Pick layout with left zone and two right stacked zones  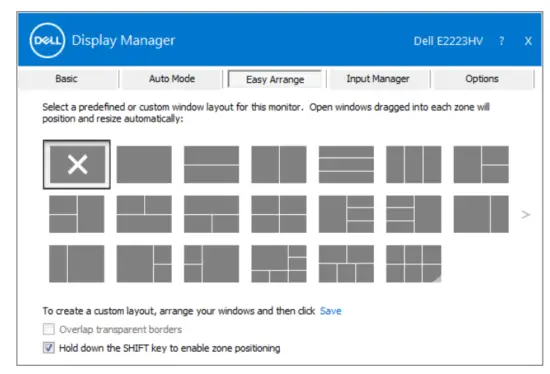(x=481, y=165)
